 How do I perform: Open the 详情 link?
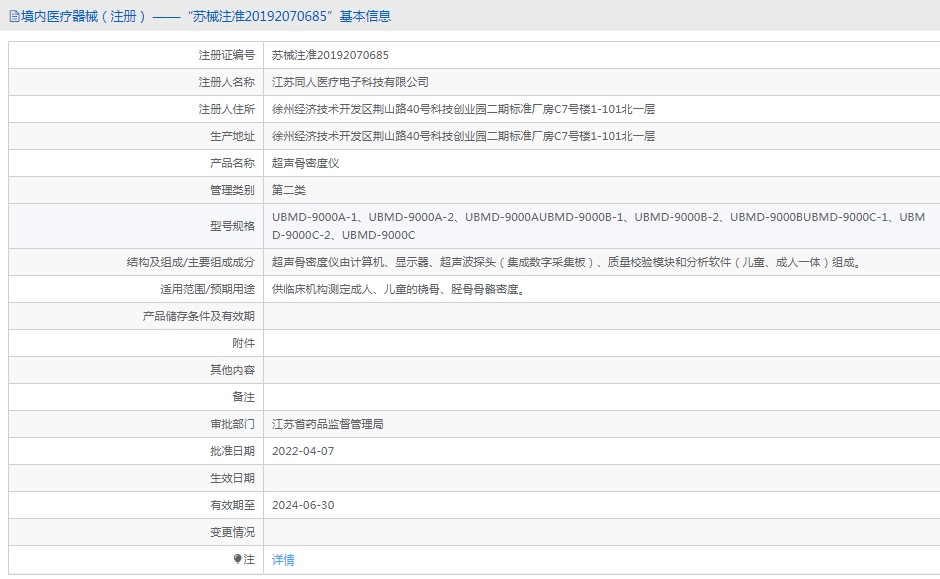point(283,559)
